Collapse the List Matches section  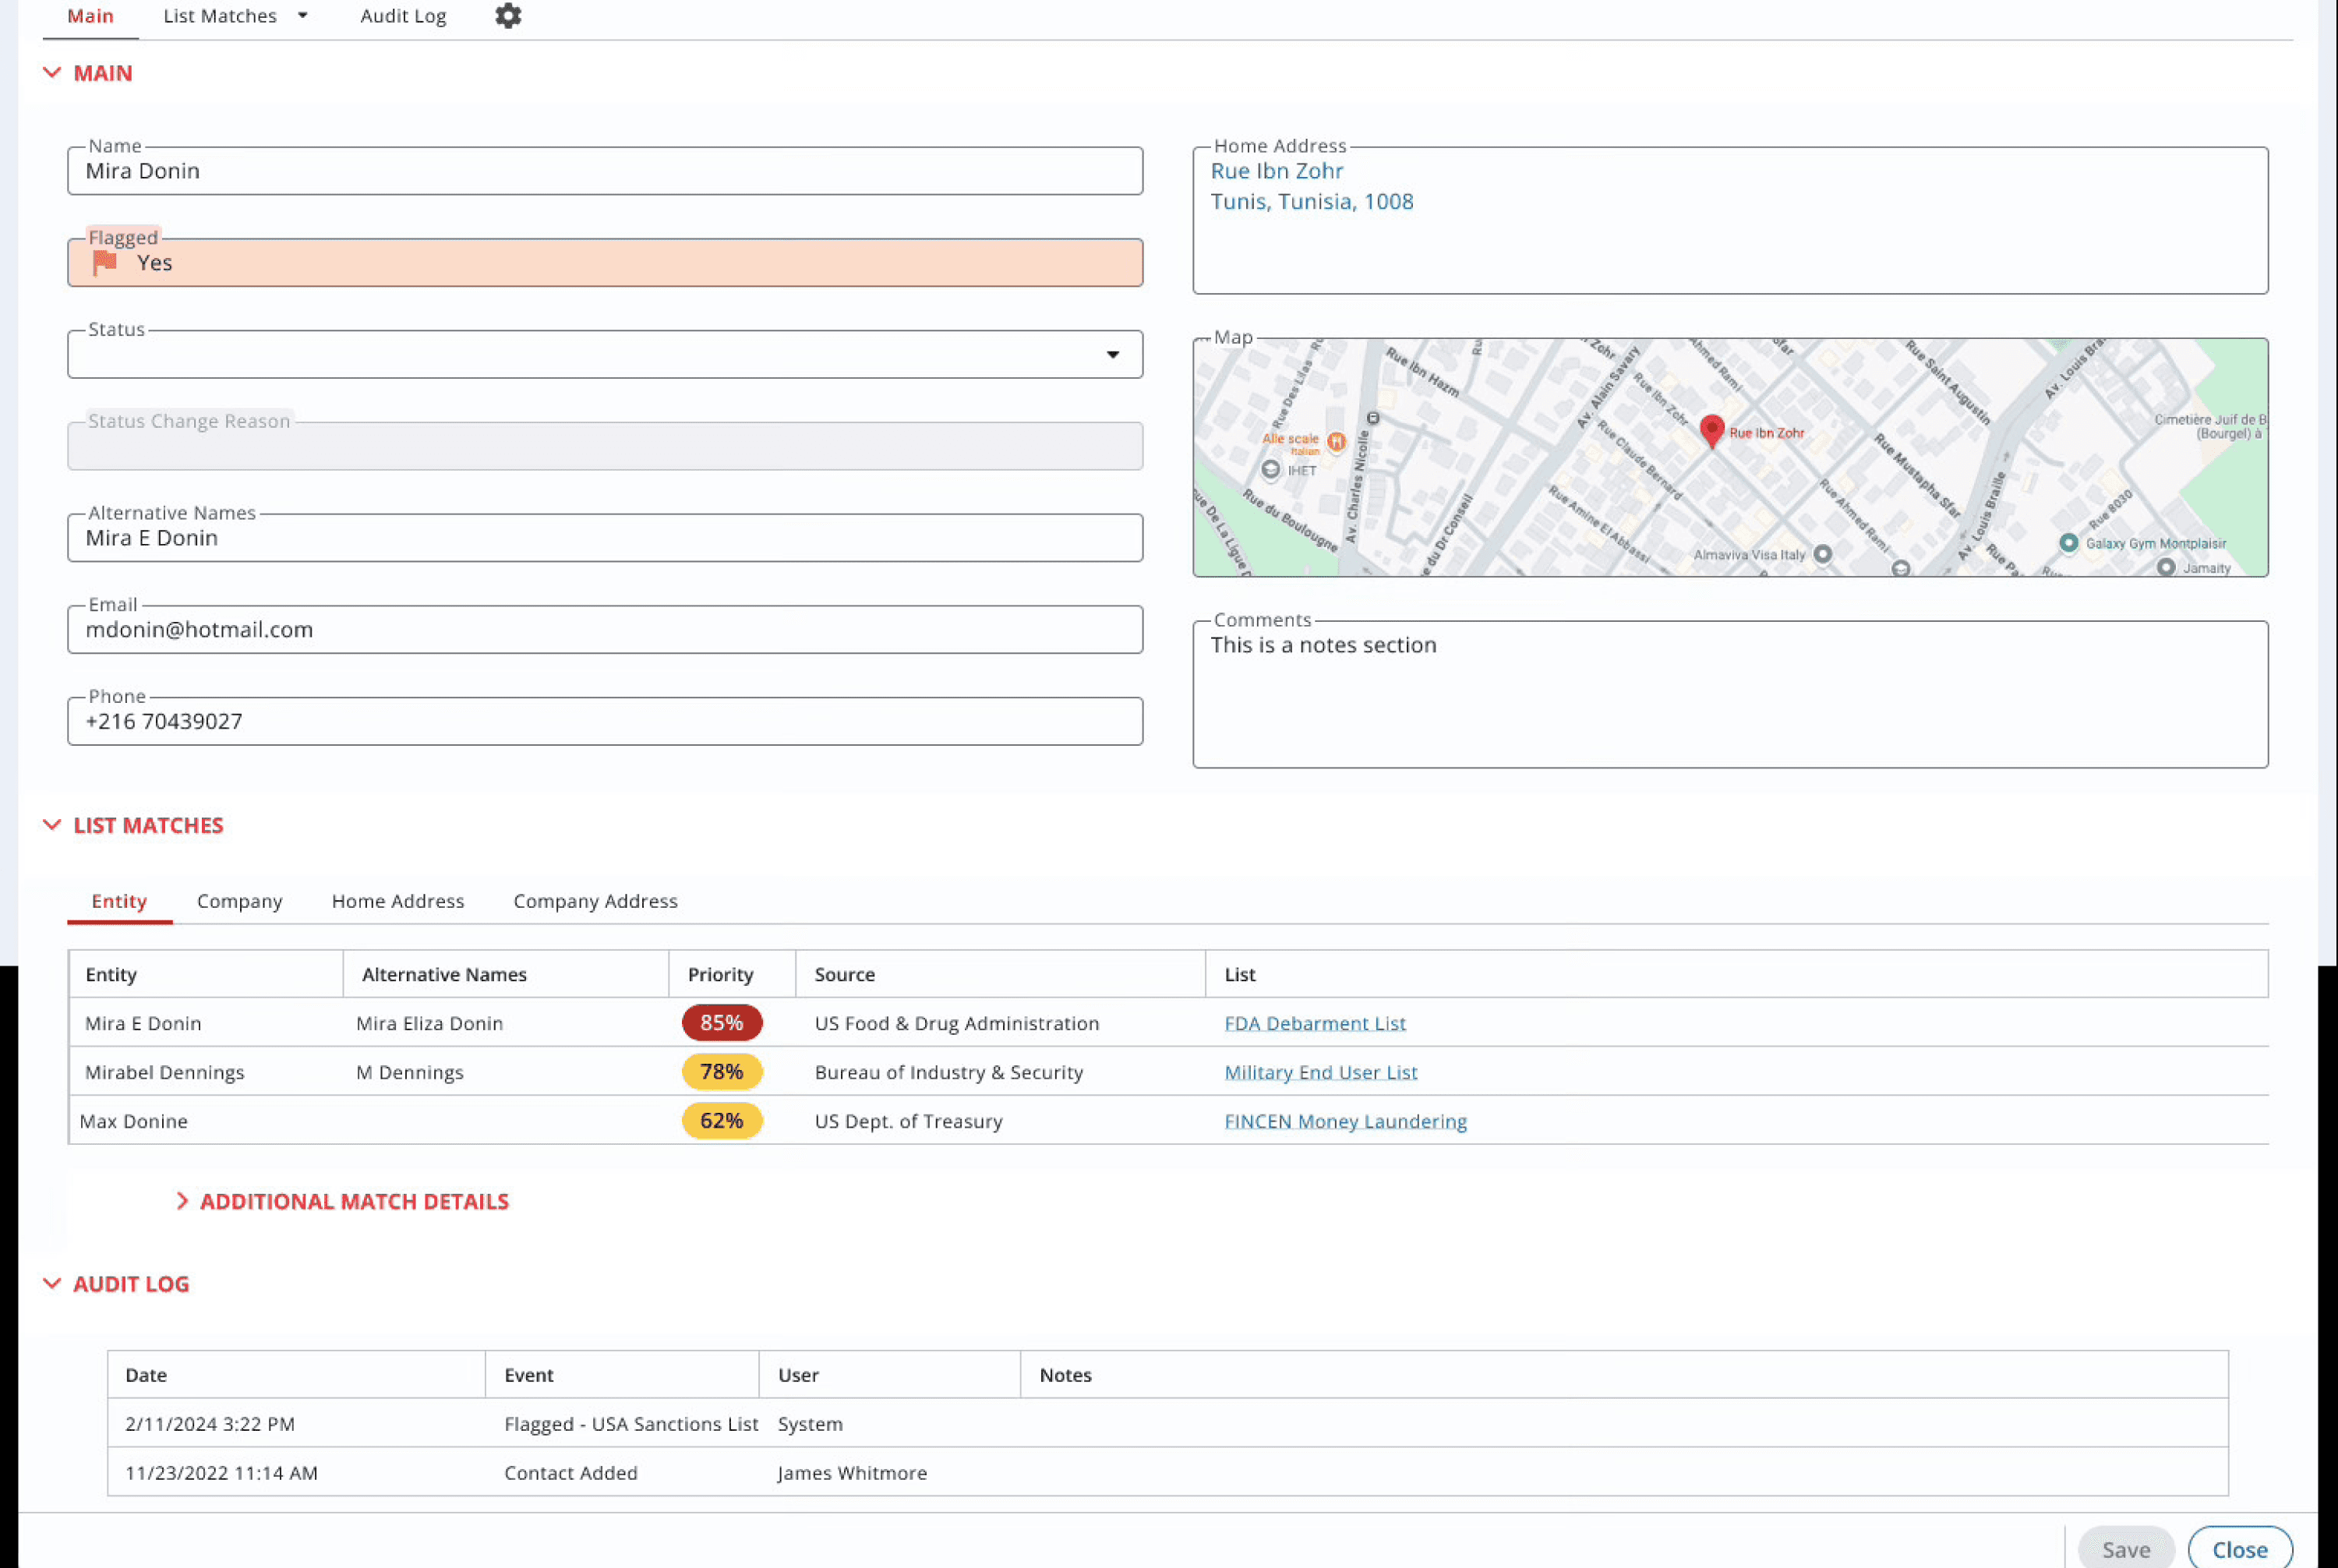point(52,825)
